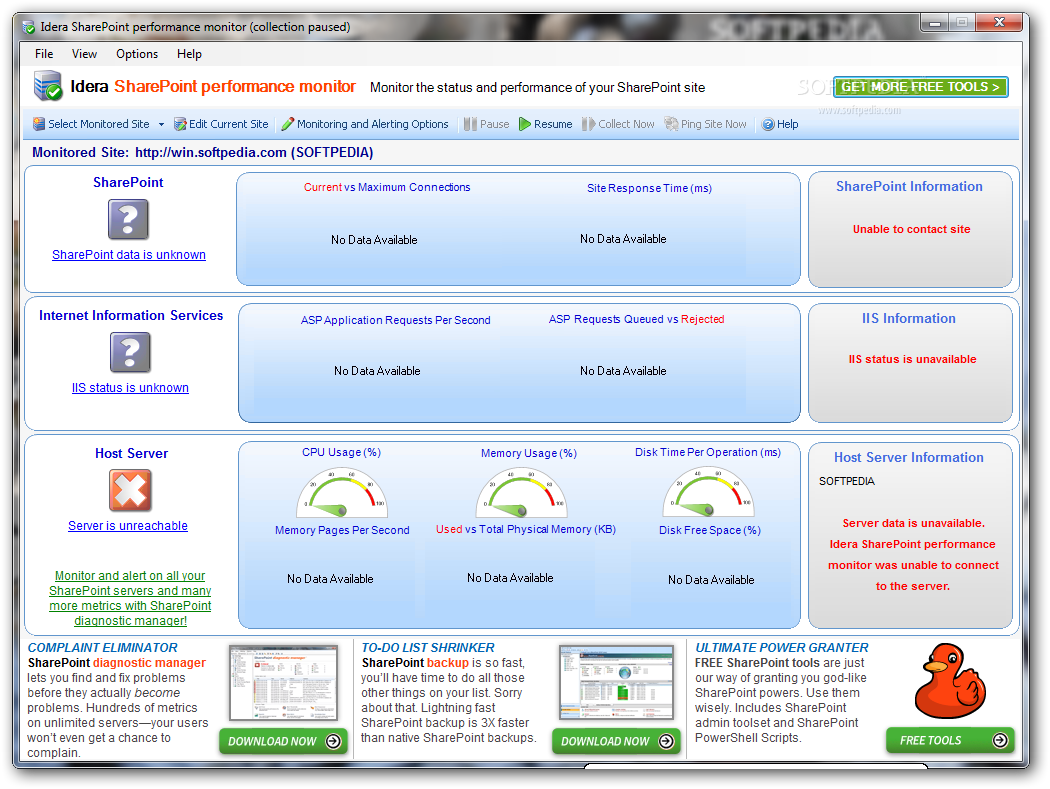Viewport: 1050px width, 789px height.
Task: Click the Host Server Information panel heading
Action: pyautogui.click(x=909, y=457)
